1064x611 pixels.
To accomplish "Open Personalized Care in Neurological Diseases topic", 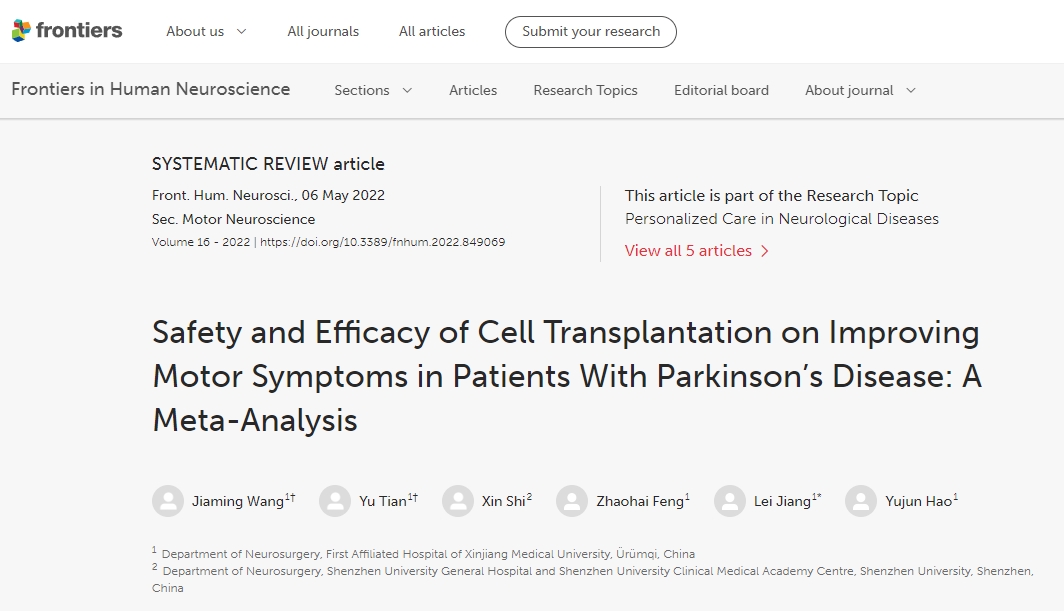I will pyautogui.click(x=782, y=219).
